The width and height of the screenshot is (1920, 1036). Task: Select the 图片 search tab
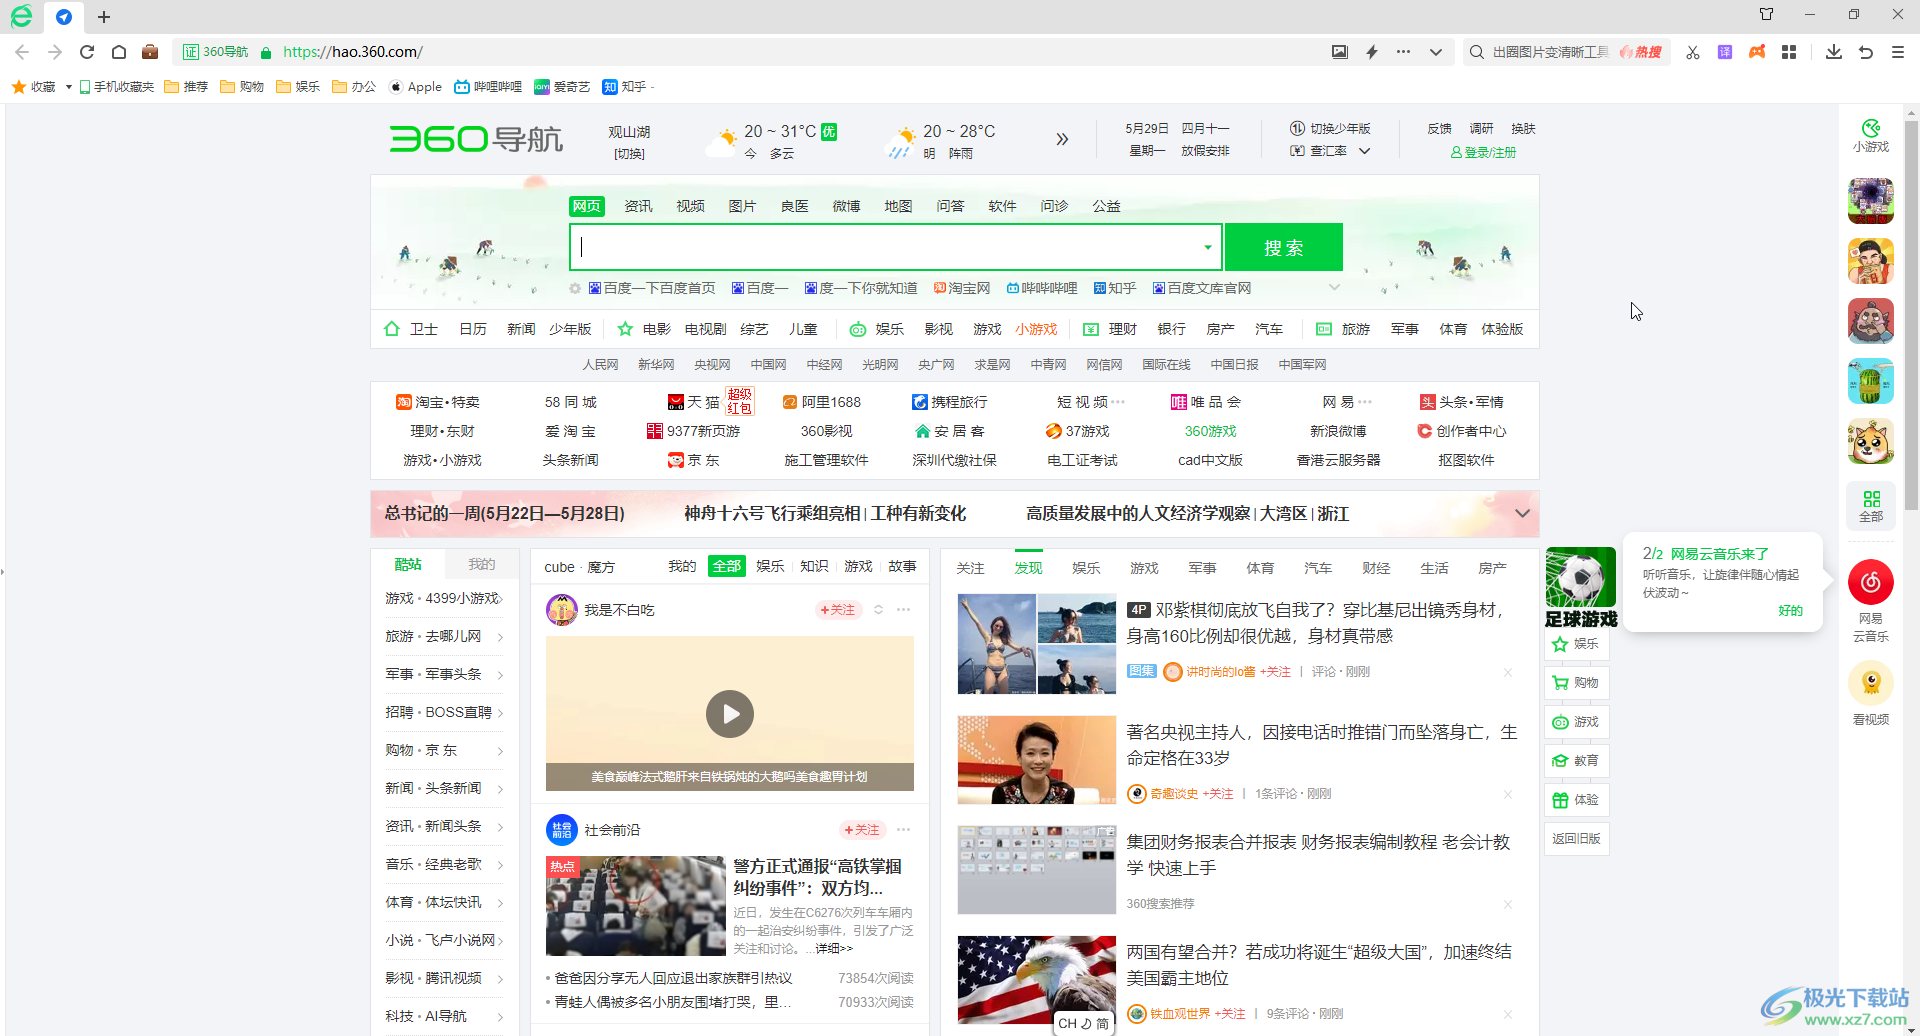tap(742, 206)
